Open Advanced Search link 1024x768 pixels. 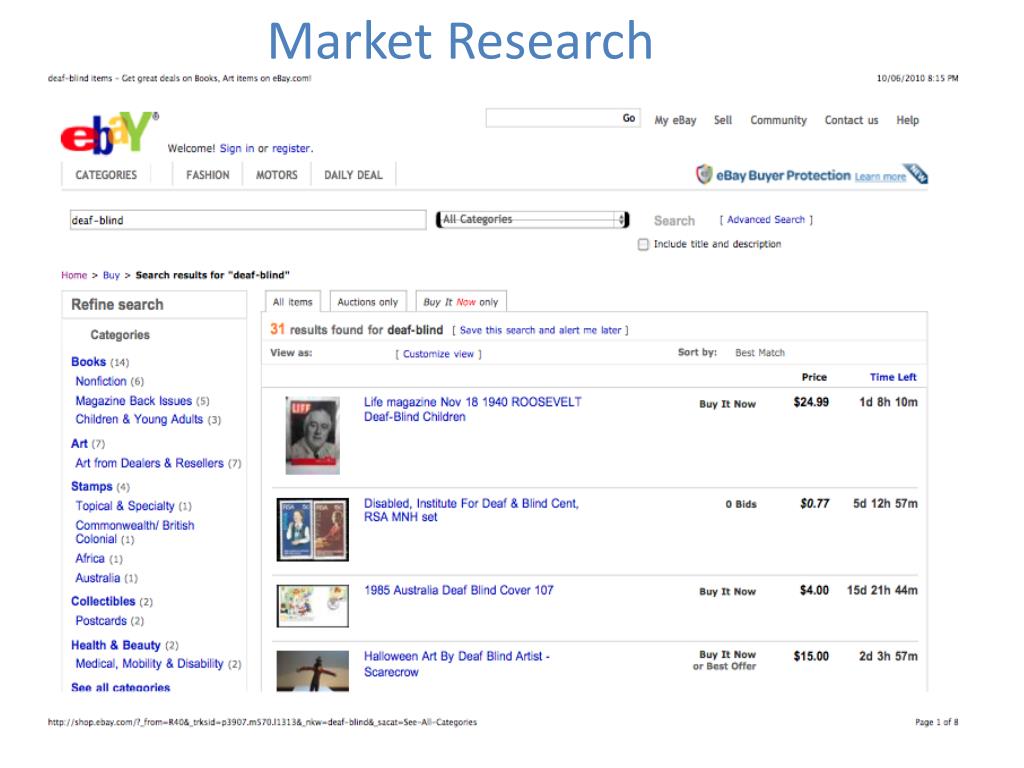coord(766,219)
